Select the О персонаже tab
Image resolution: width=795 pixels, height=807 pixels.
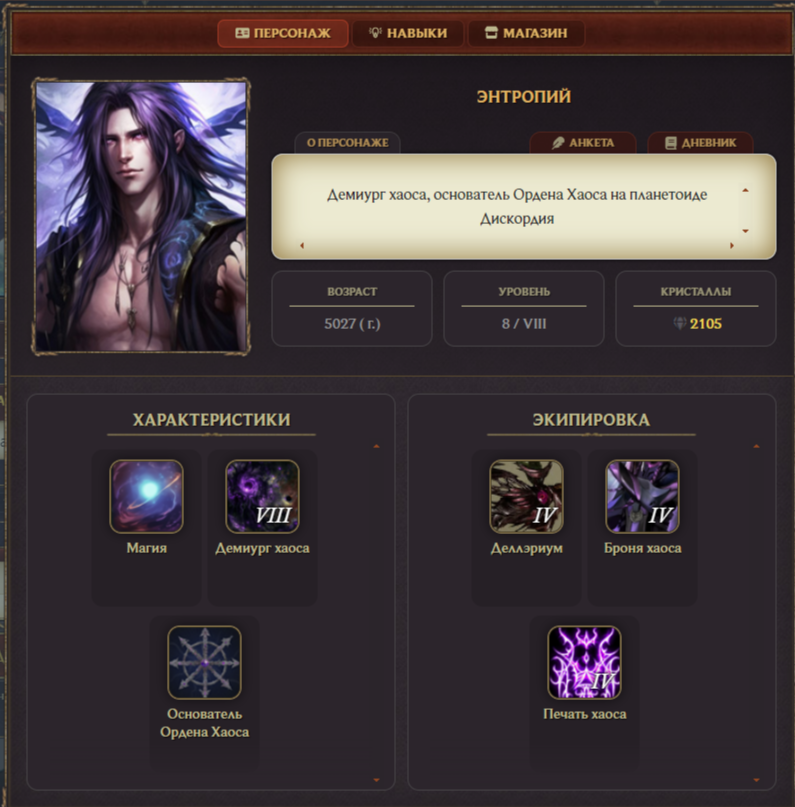click(x=347, y=143)
